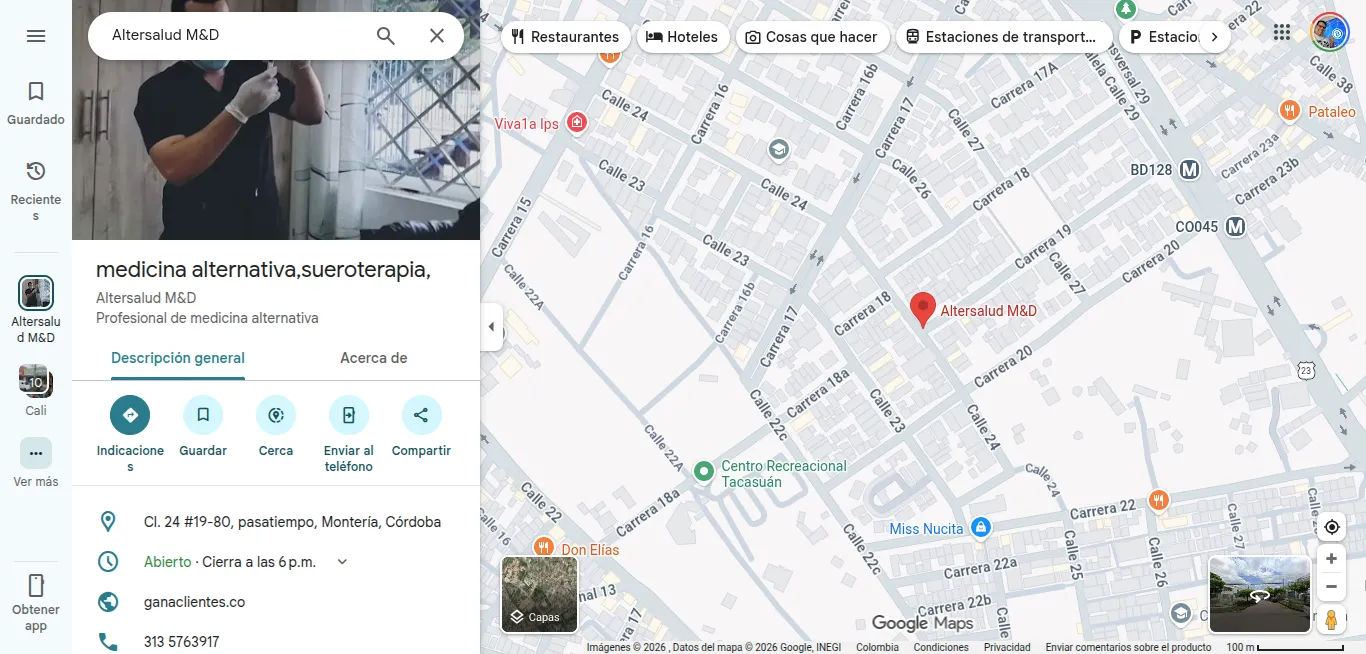Screen dimensions: 1366x654
Task: Switch to Acerca de tab
Action: 374,358
